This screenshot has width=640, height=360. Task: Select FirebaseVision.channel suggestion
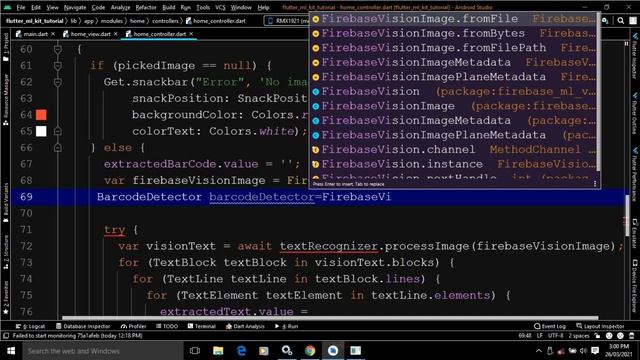[x=454, y=149]
